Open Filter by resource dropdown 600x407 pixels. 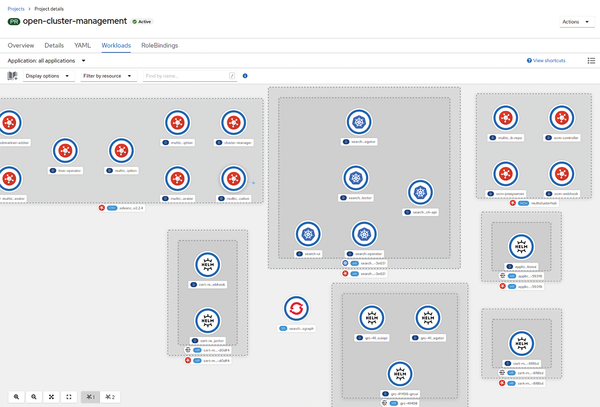(x=108, y=76)
